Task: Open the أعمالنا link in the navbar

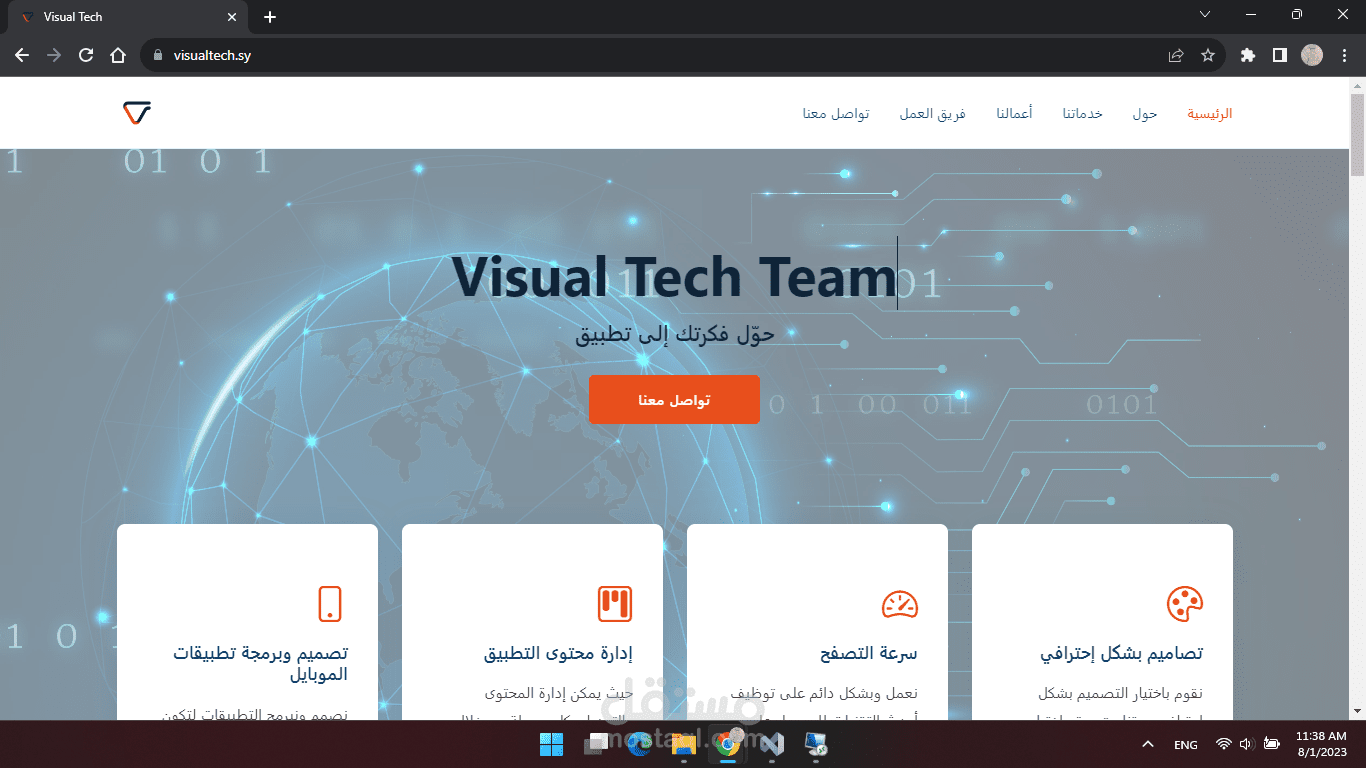Action: [x=1014, y=113]
